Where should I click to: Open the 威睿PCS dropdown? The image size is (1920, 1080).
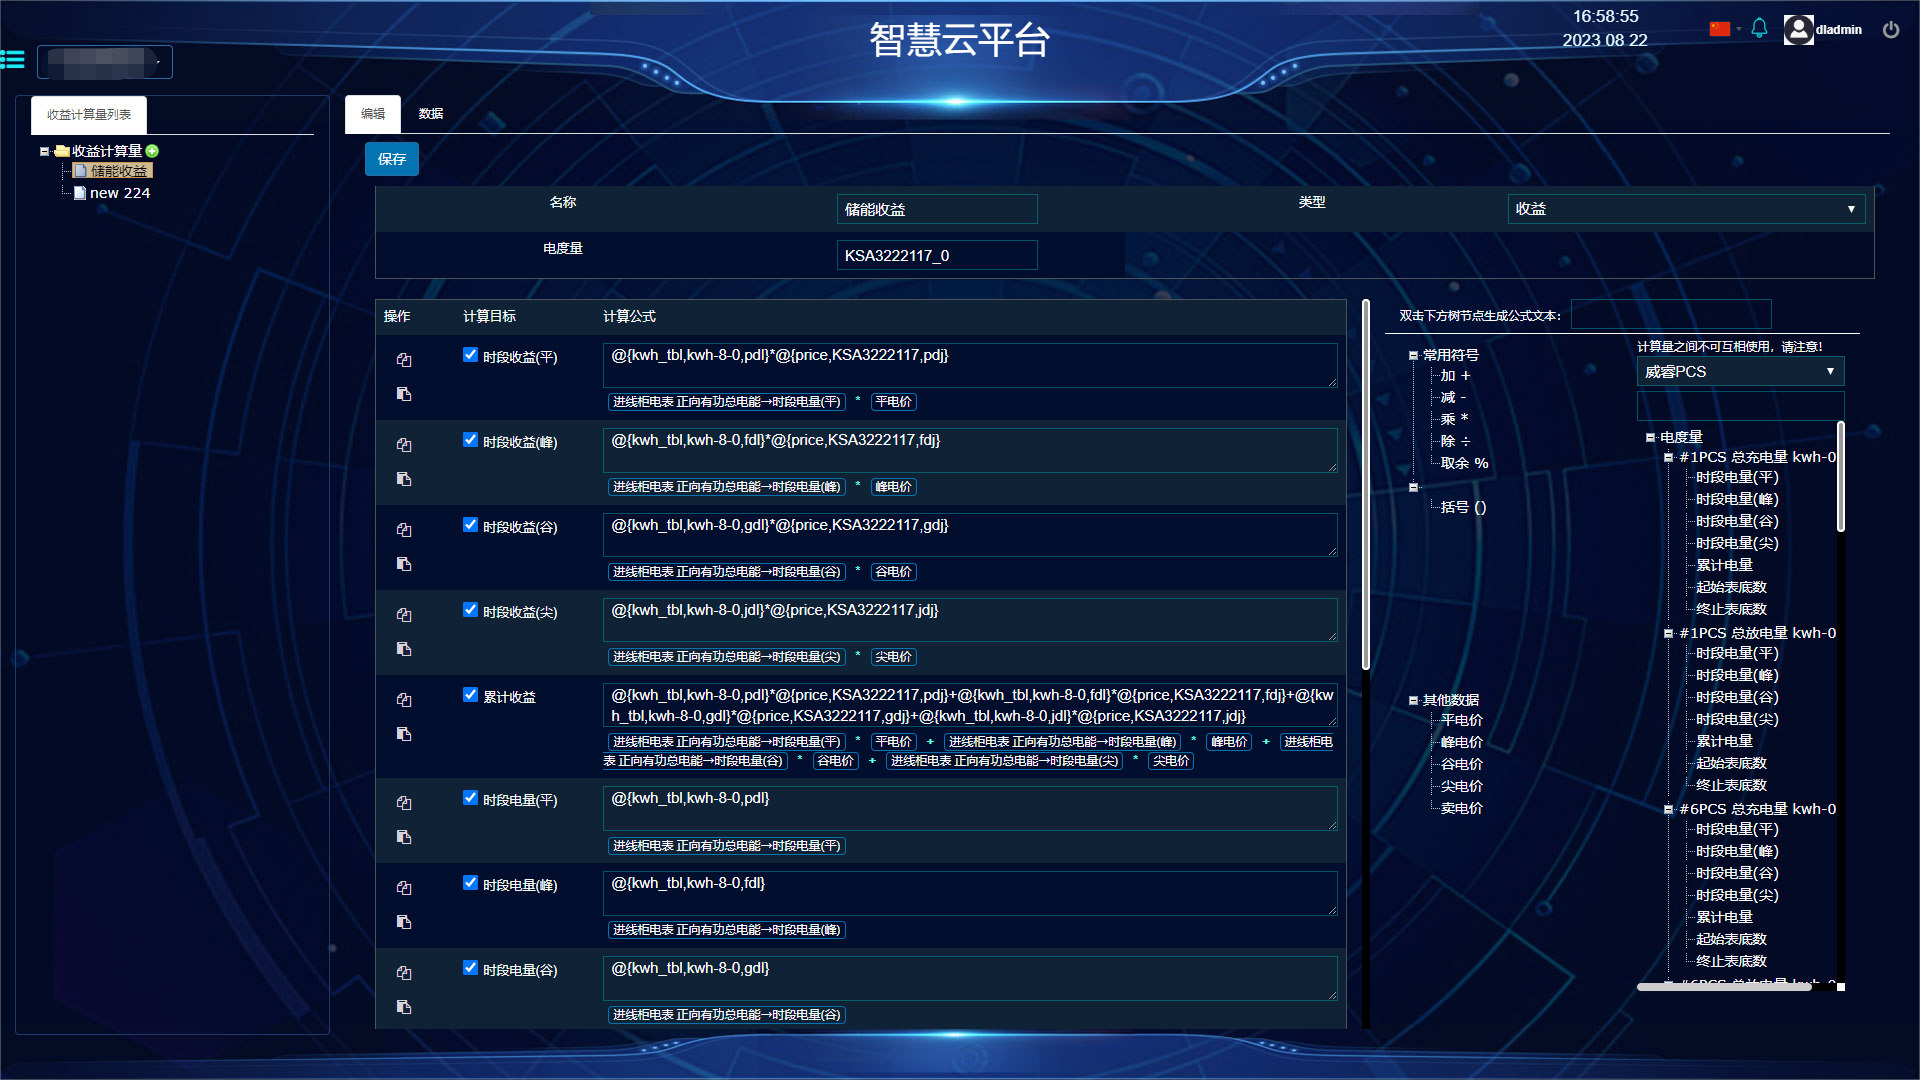[1739, 372]
